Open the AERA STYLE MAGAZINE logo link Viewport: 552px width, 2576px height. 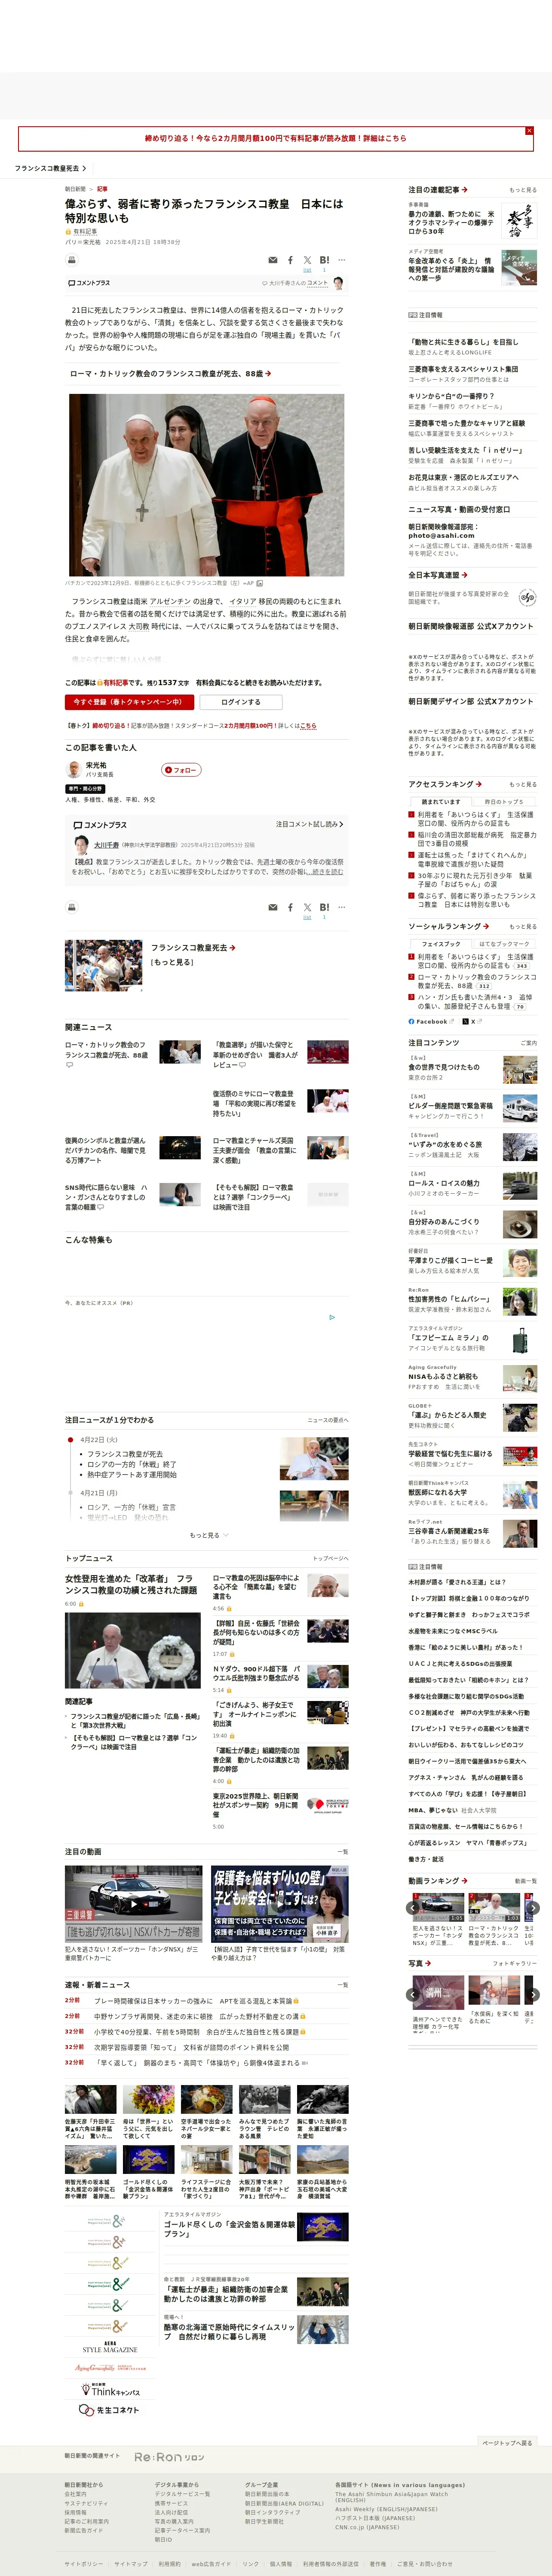click(110, 2346)
